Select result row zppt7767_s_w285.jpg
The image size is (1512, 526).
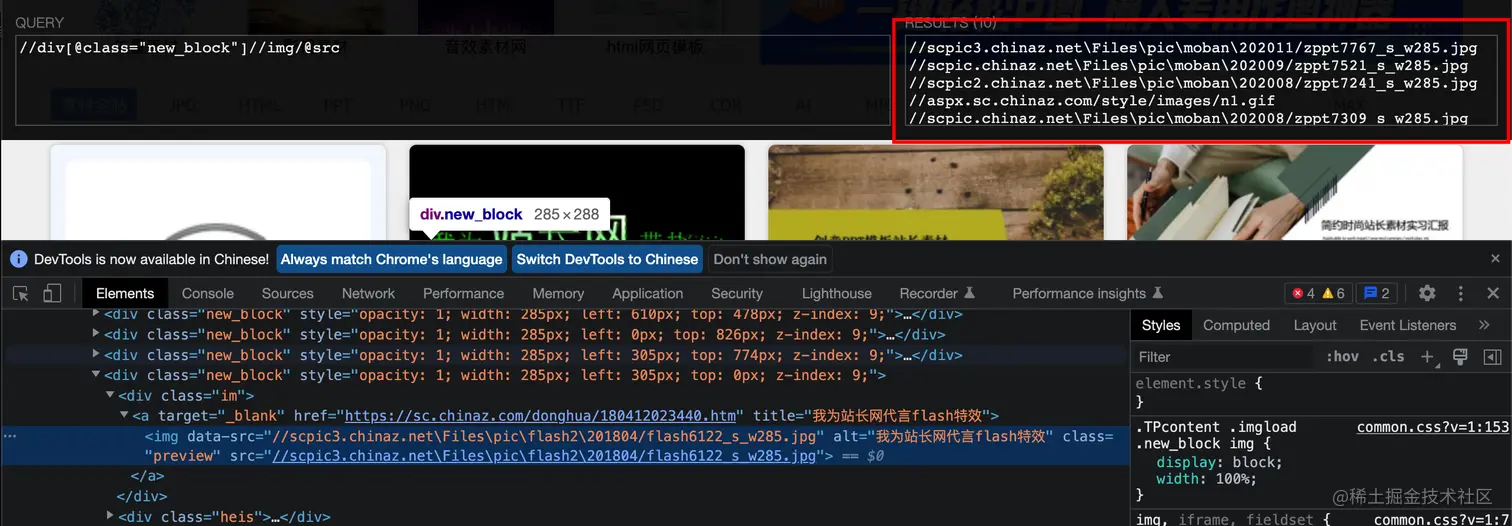[1193, 48]
